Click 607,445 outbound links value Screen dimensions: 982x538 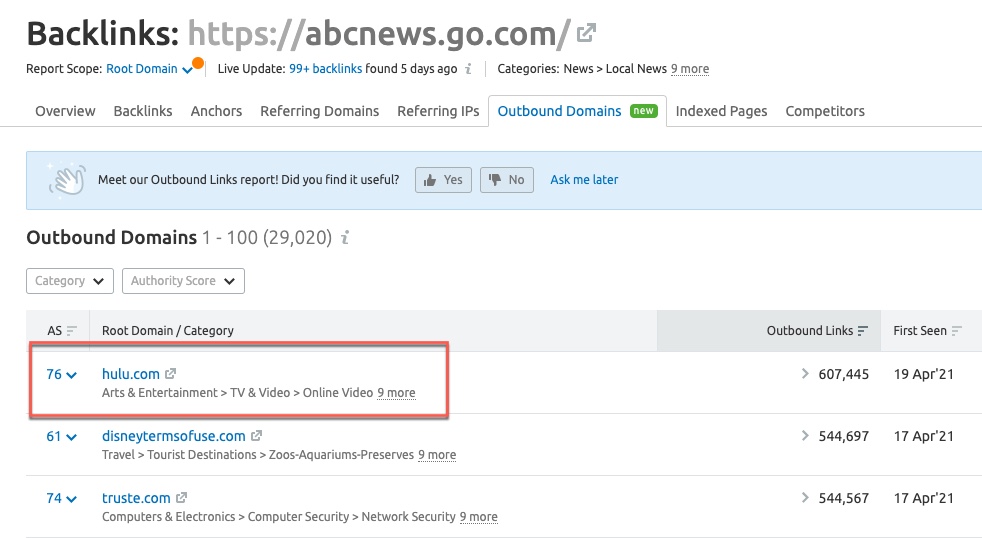(844, 374)
